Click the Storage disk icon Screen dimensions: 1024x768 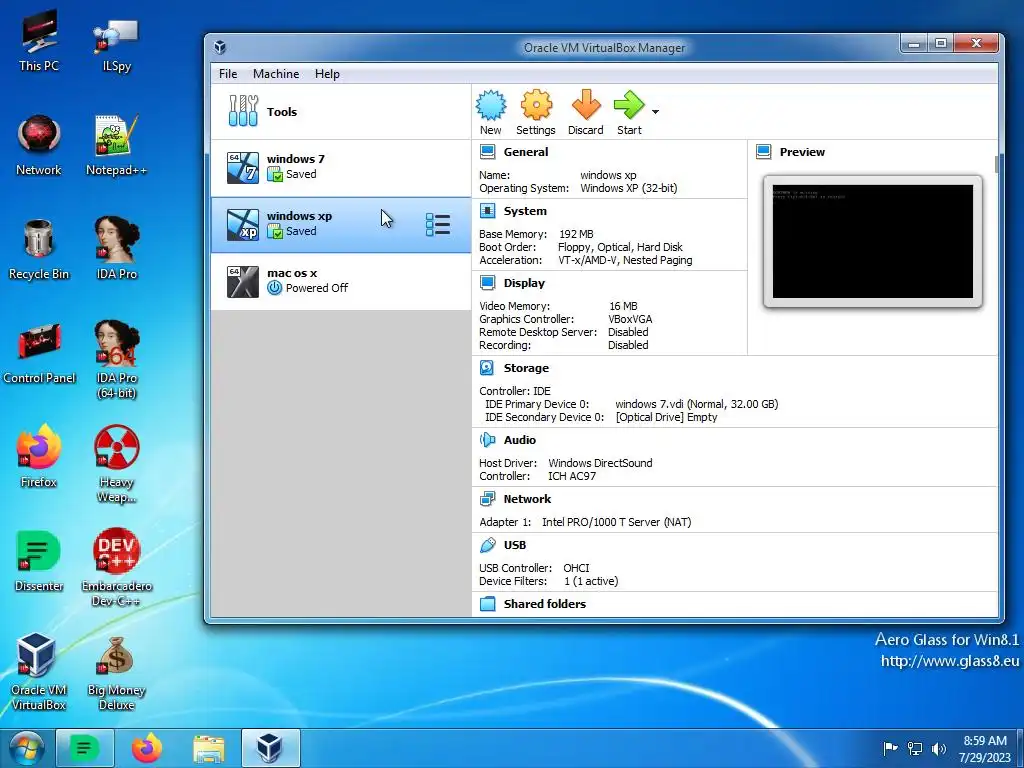click(x=487, y=368)
